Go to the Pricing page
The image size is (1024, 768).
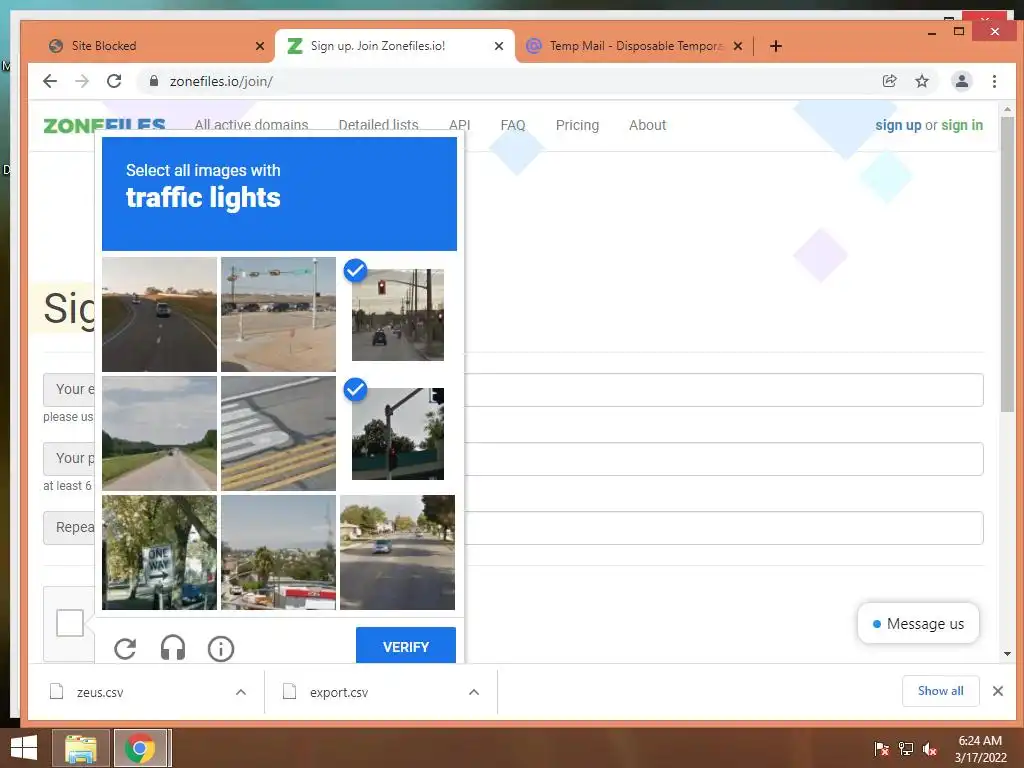point(577,125)
